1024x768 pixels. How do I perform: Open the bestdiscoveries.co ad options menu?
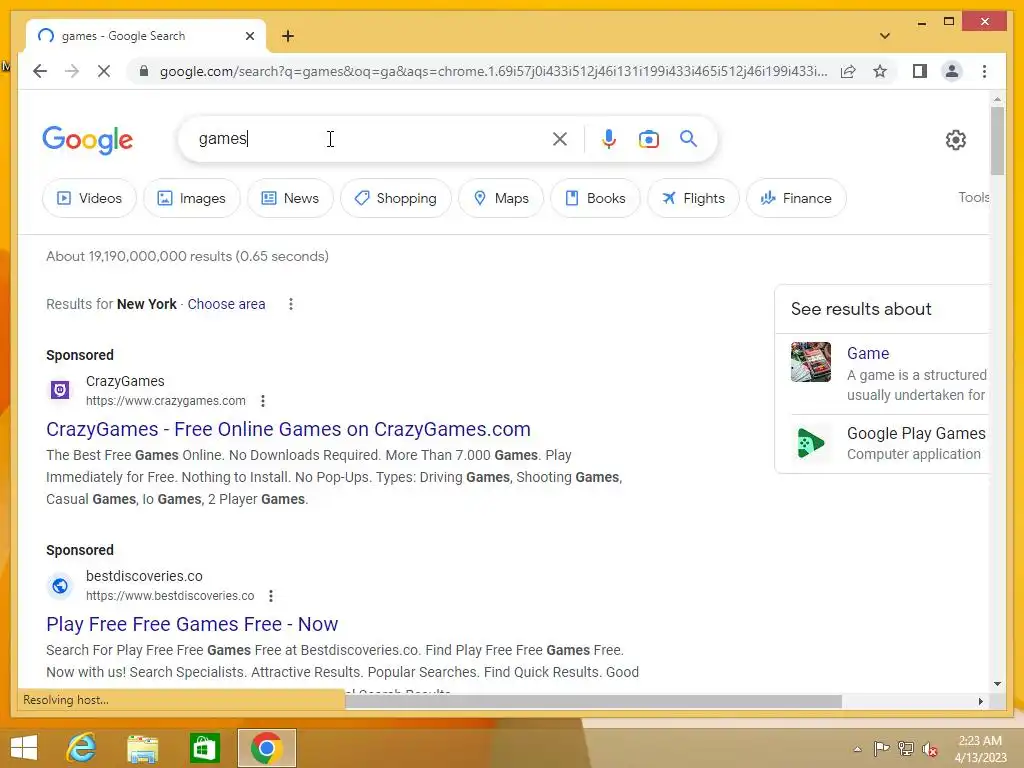click(x=270, y=596)
